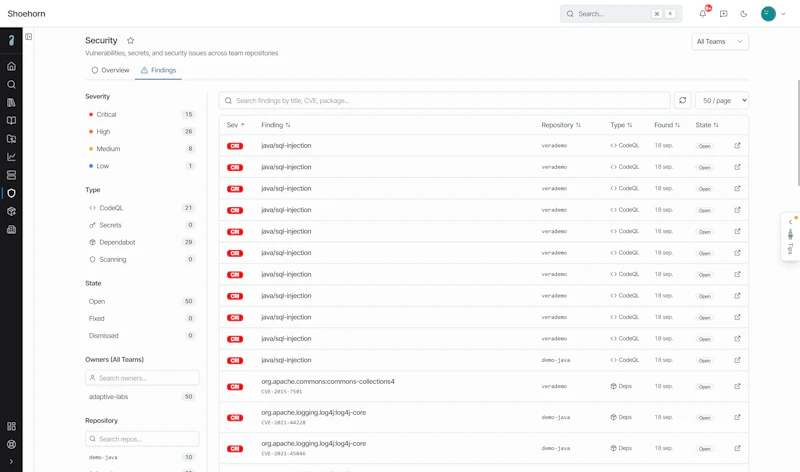Open the 50 / page dropdown
The height and width of the screenshot is (472, 800).
click(722, 101)
